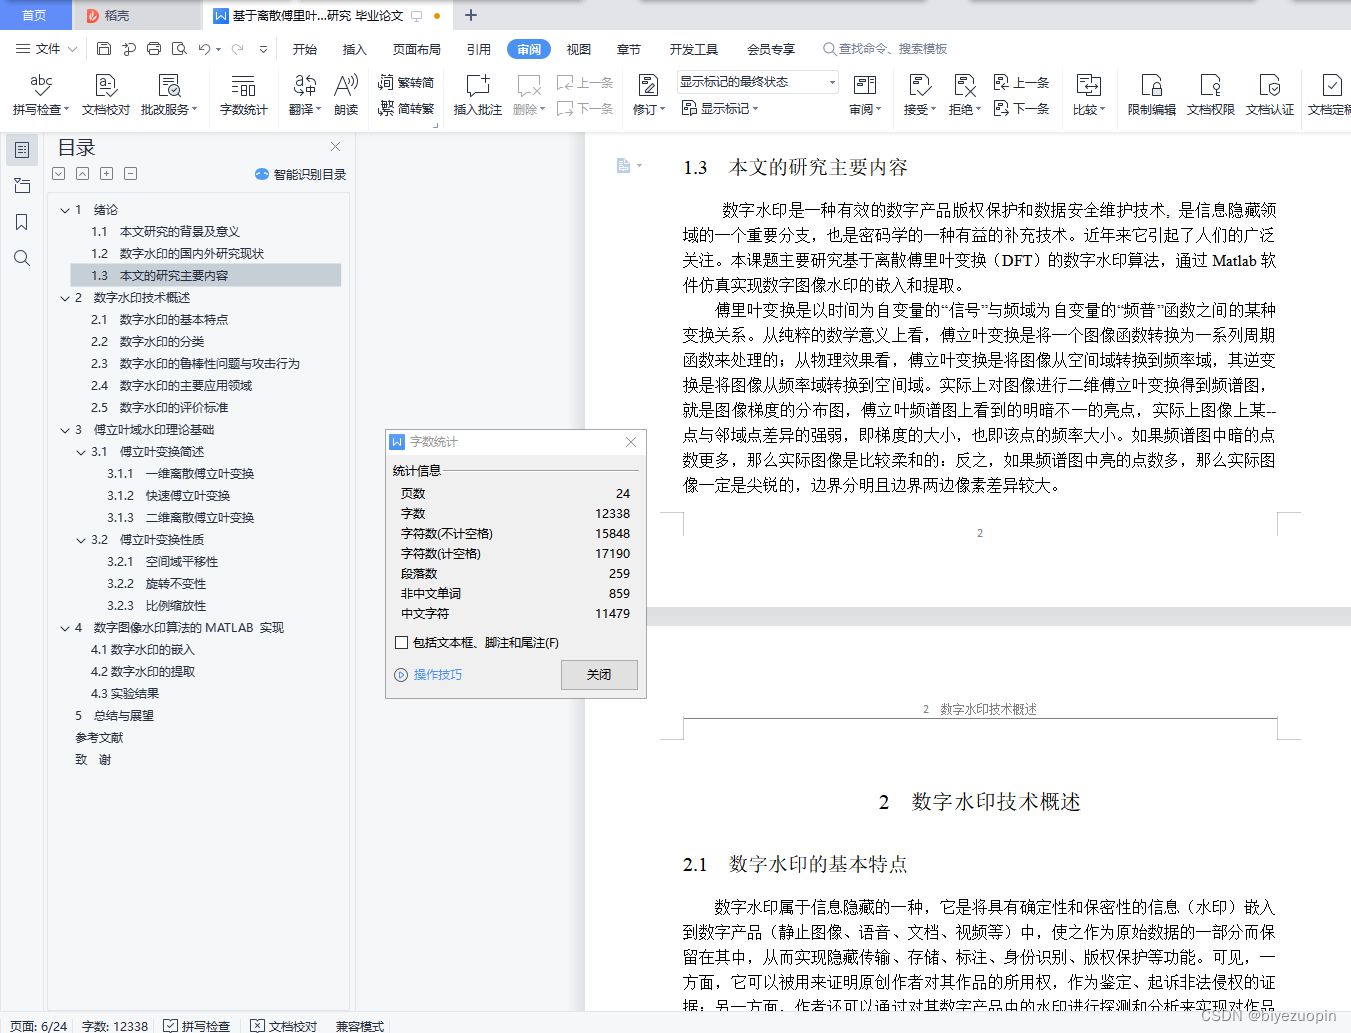Image resolution: width=1351 pixels, height=1033 pixels.
Task: Go to previous revision 上一条
Action: (x=1021, y=83)
